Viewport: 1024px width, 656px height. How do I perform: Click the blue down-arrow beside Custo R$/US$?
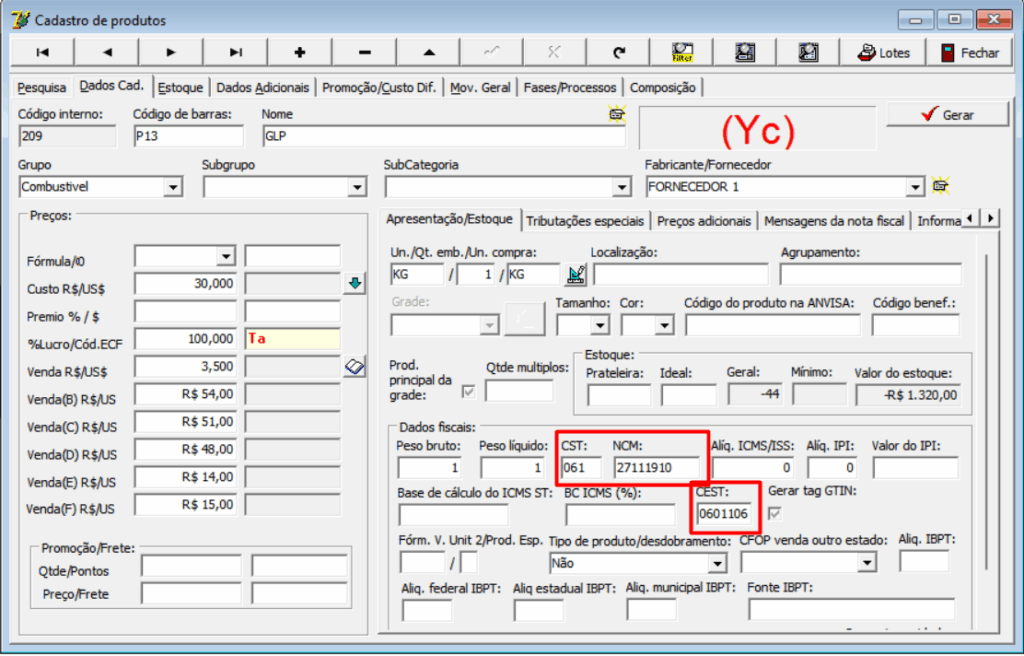pos(355,283)
